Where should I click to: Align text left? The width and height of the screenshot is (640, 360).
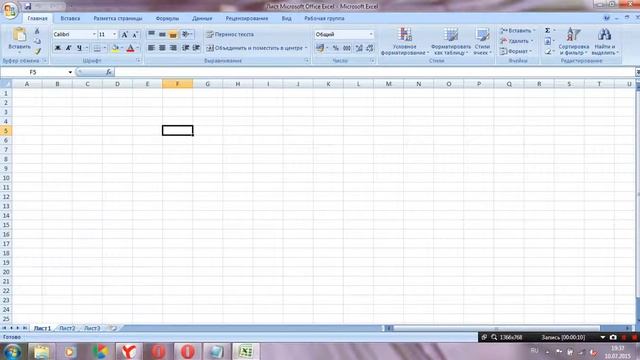[x=151, y=48]
